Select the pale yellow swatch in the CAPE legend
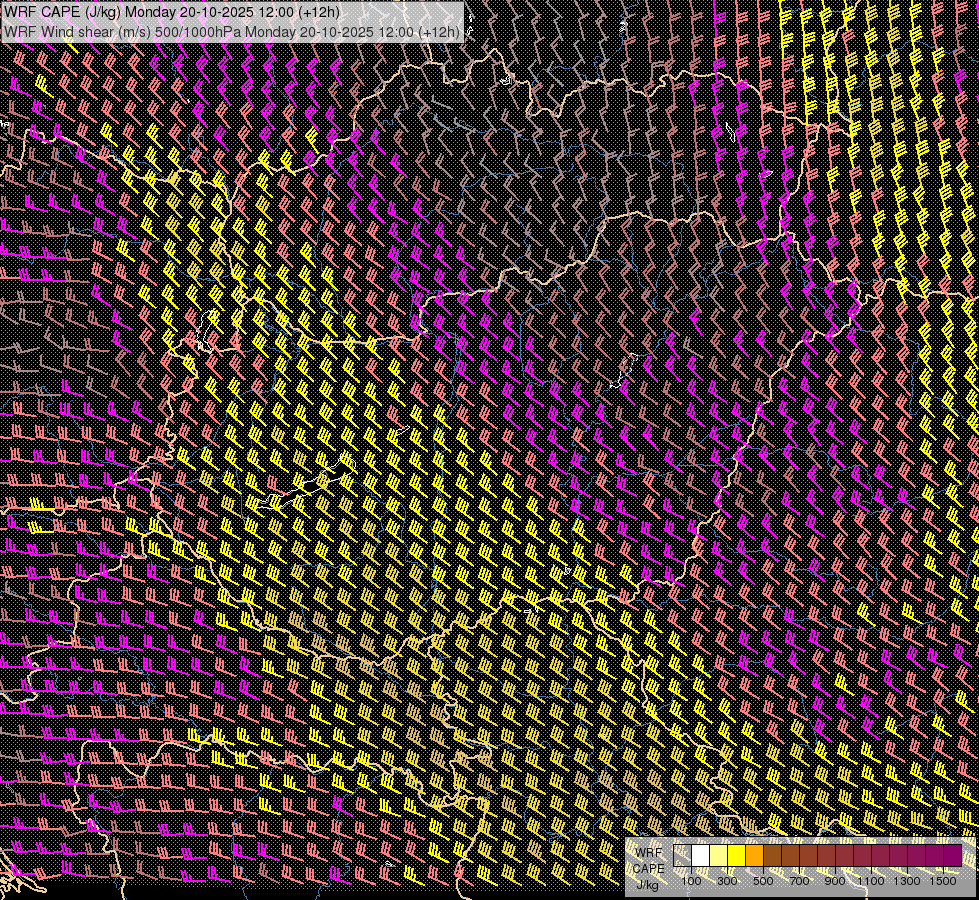This screenshot has width=979, height=900. coord(719,856)
